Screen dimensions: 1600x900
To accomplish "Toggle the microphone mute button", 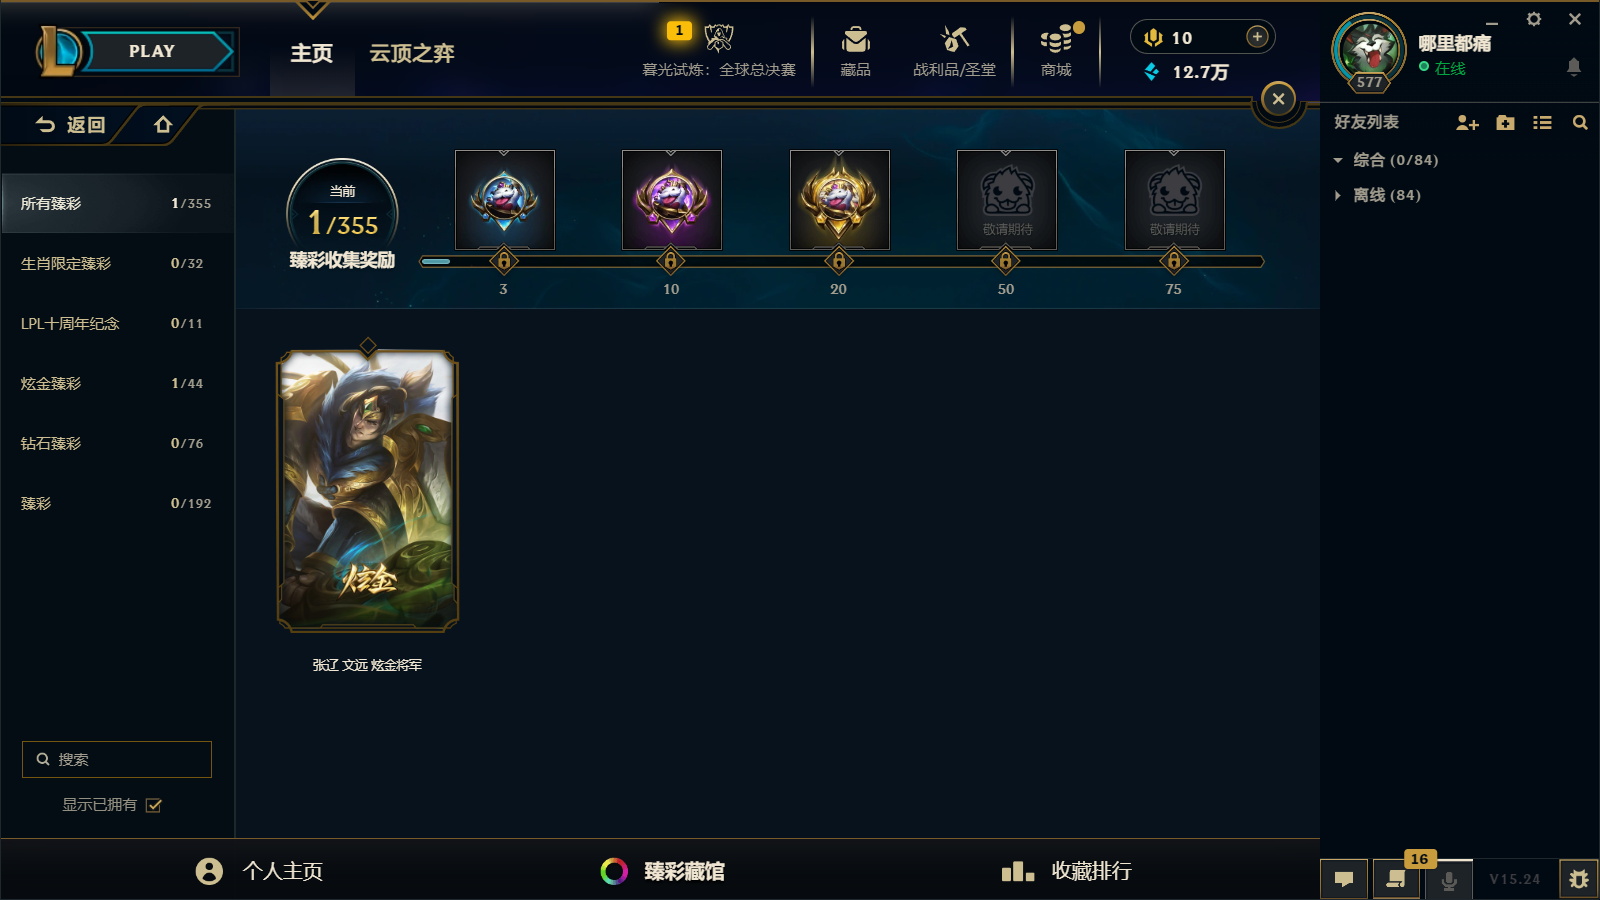I will (1448, 880).
